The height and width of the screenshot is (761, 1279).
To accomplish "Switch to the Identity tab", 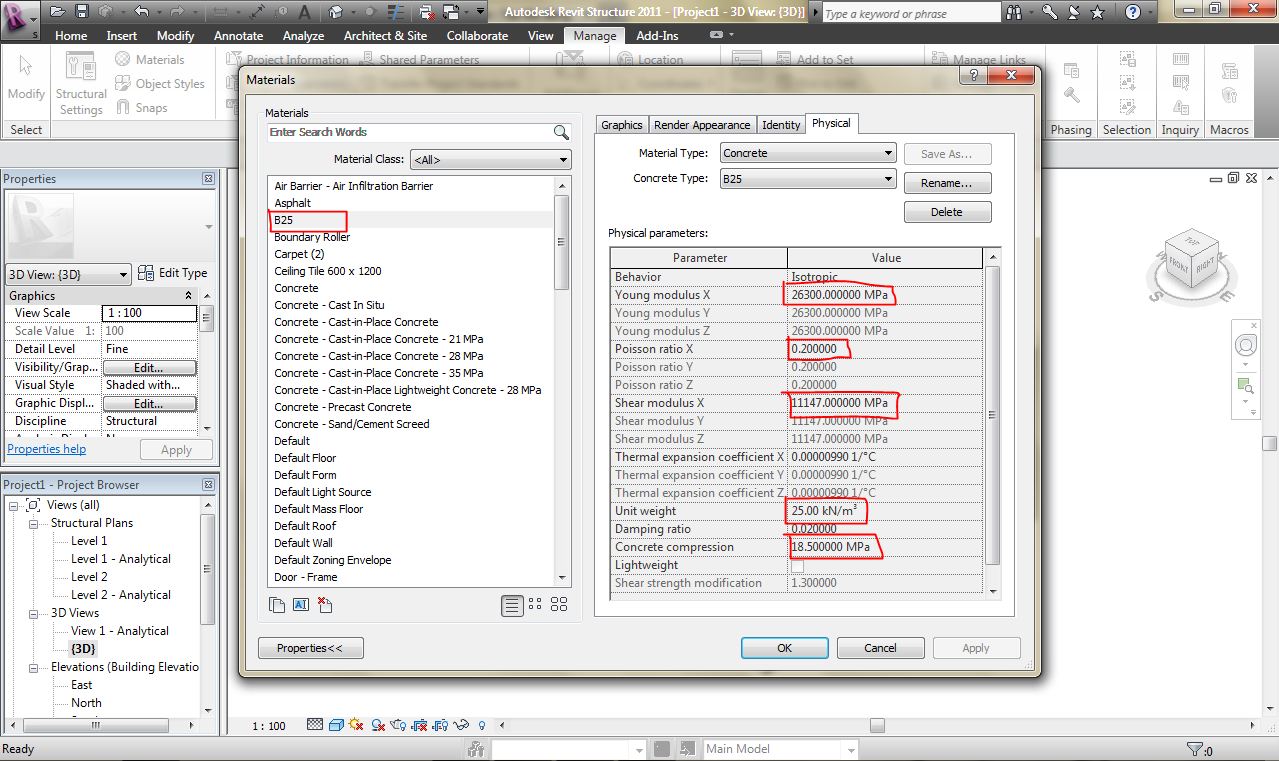I will click(781, 125).
